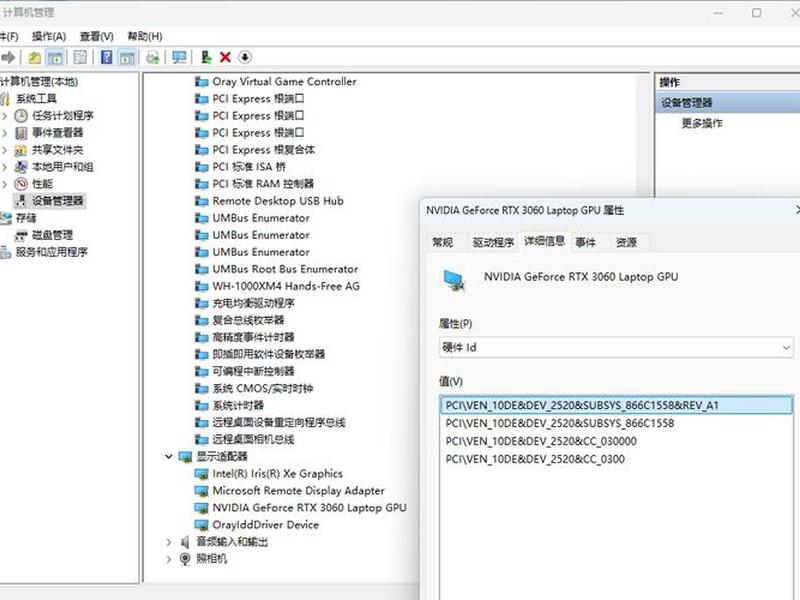
Task: Click the gray properties sheet toolbar icon
Action: pos(80,57)
